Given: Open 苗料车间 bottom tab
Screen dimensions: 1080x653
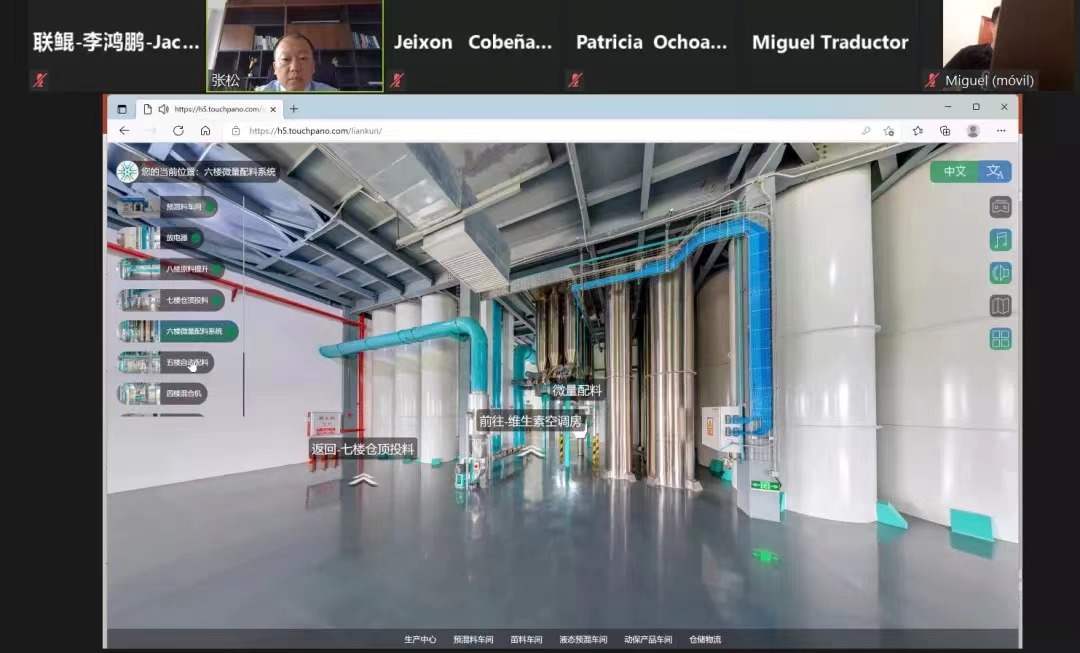Looking at the screenshot, I should coord(526,639).
